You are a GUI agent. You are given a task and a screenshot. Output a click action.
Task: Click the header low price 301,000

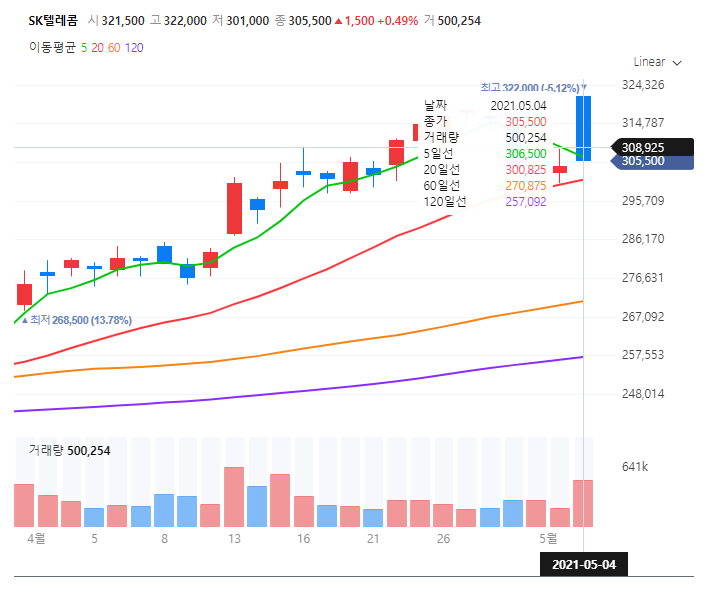[x=248, y=21]
